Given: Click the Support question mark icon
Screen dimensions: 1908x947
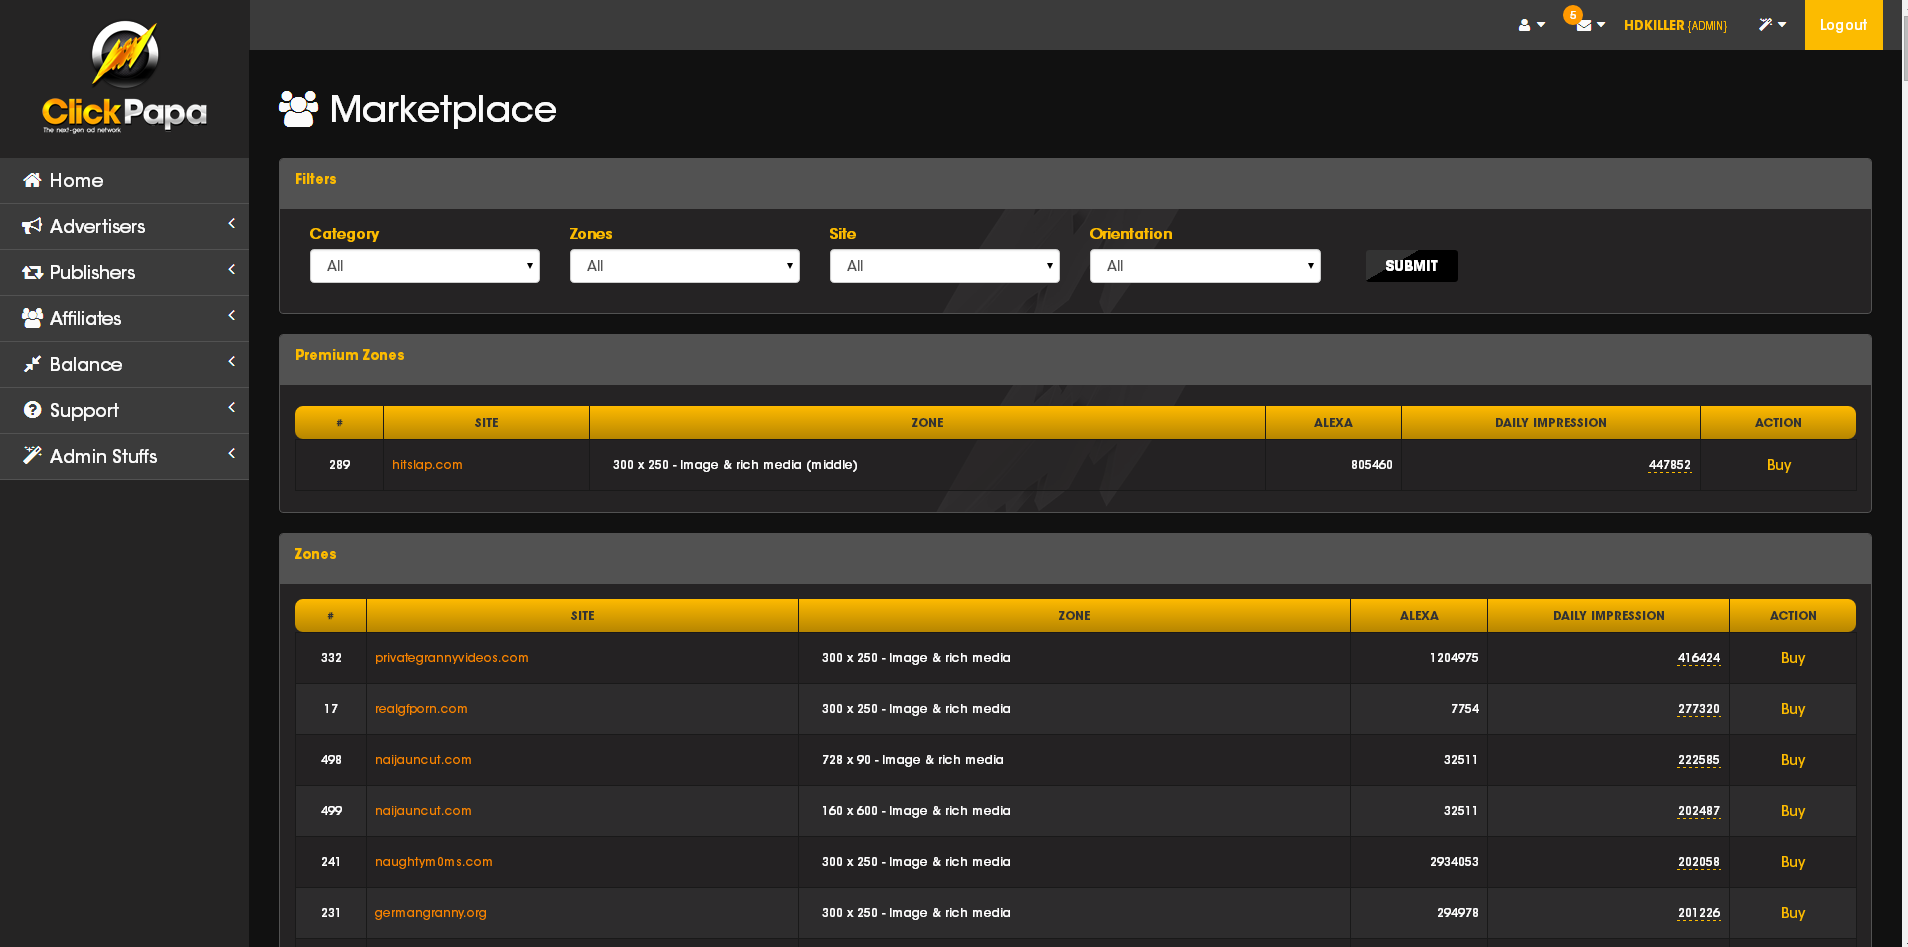Looking at the screenshot, I should coord(32,410).
